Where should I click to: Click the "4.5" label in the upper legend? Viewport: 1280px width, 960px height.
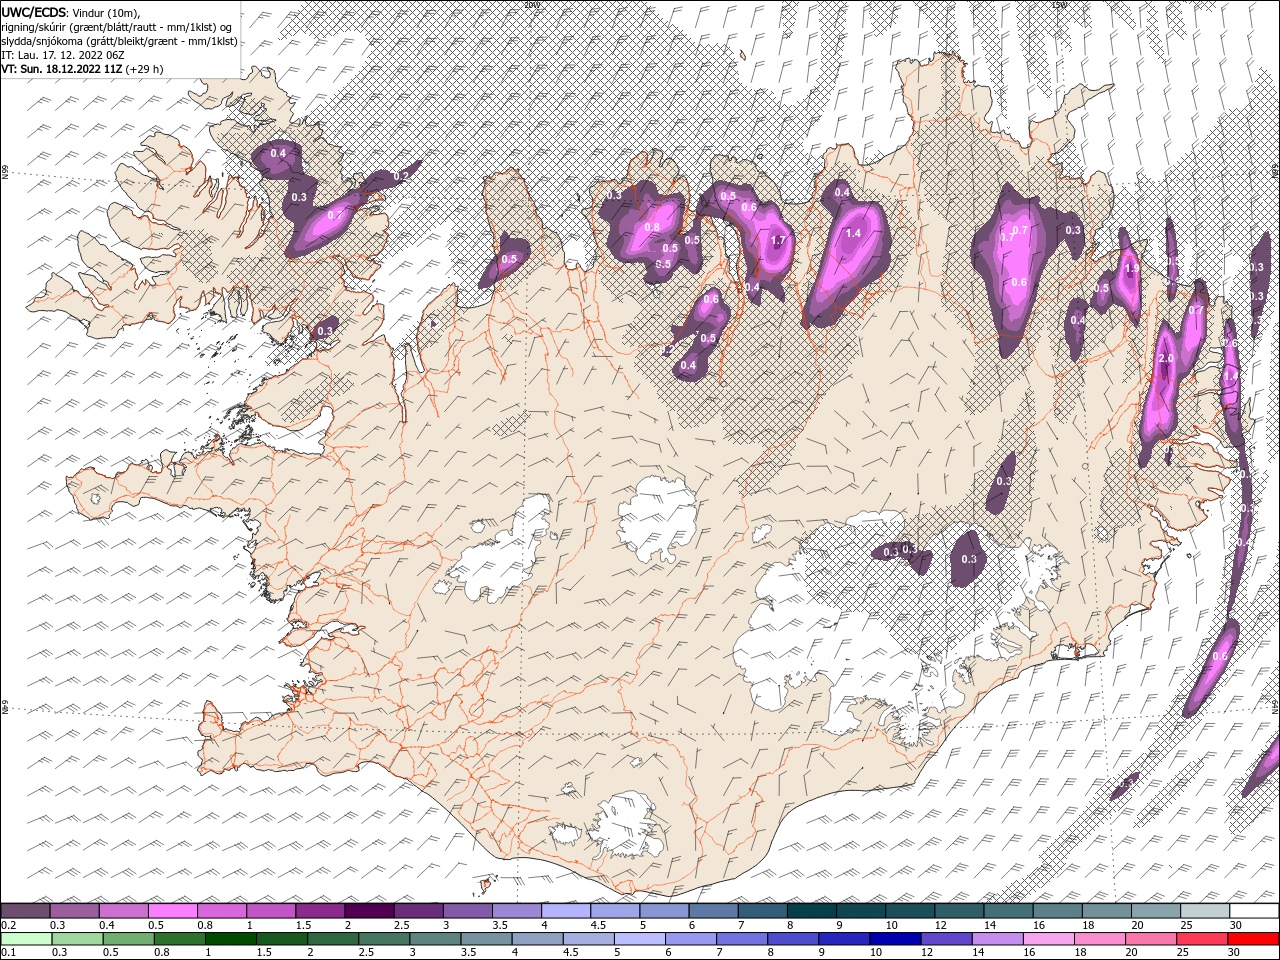click(x=598, y=925)
